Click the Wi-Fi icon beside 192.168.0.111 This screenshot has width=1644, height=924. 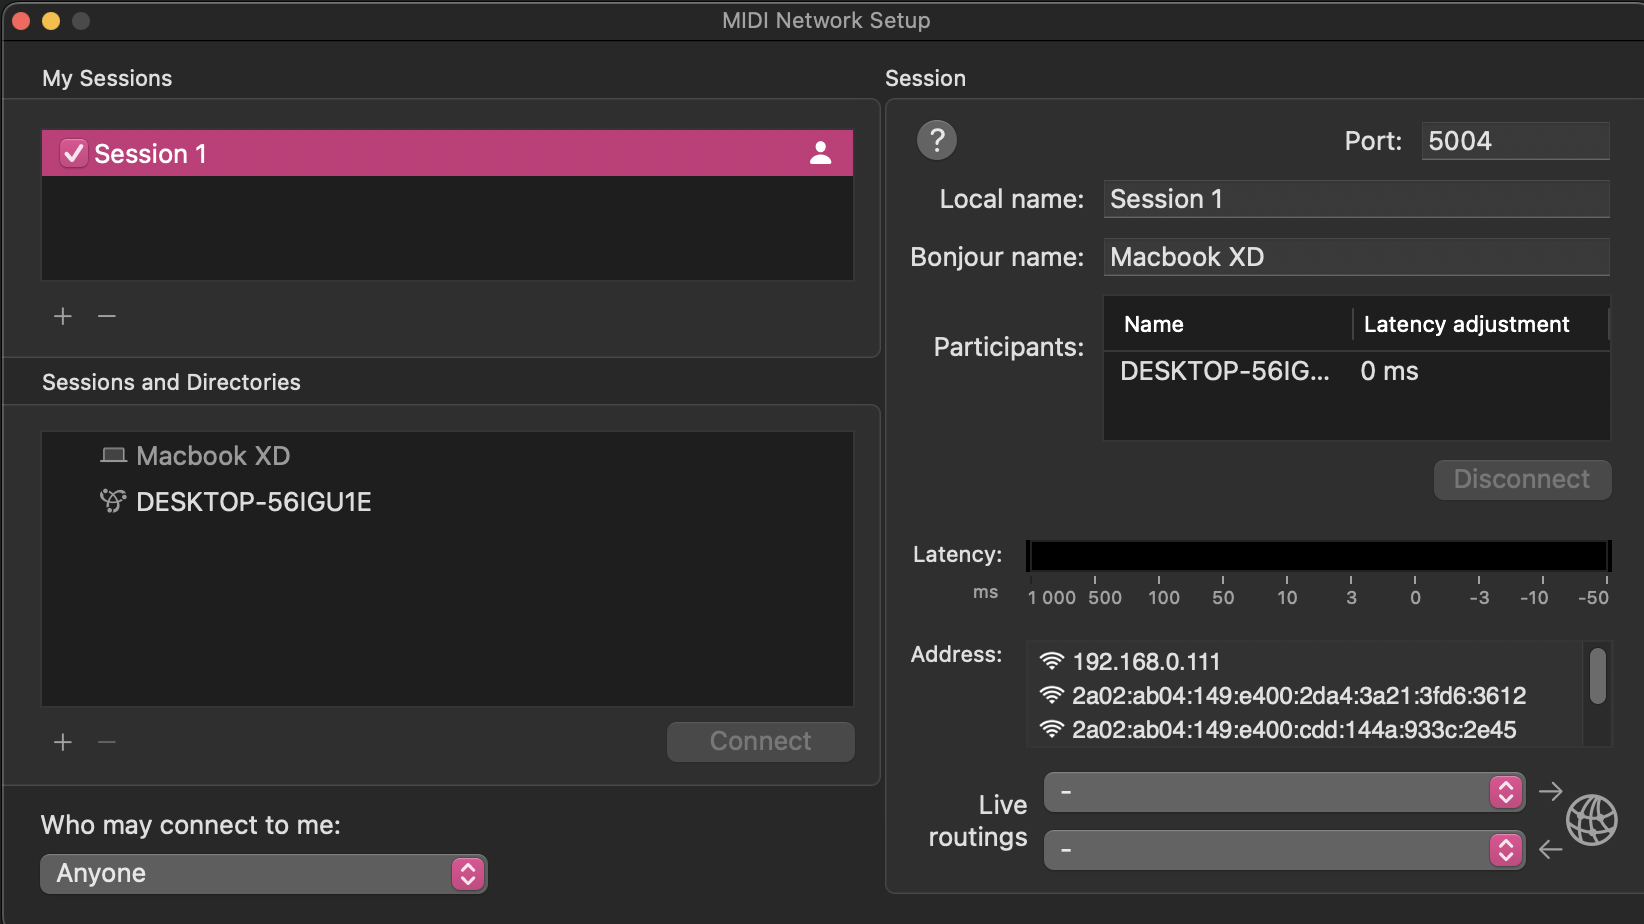[1051, 661]
